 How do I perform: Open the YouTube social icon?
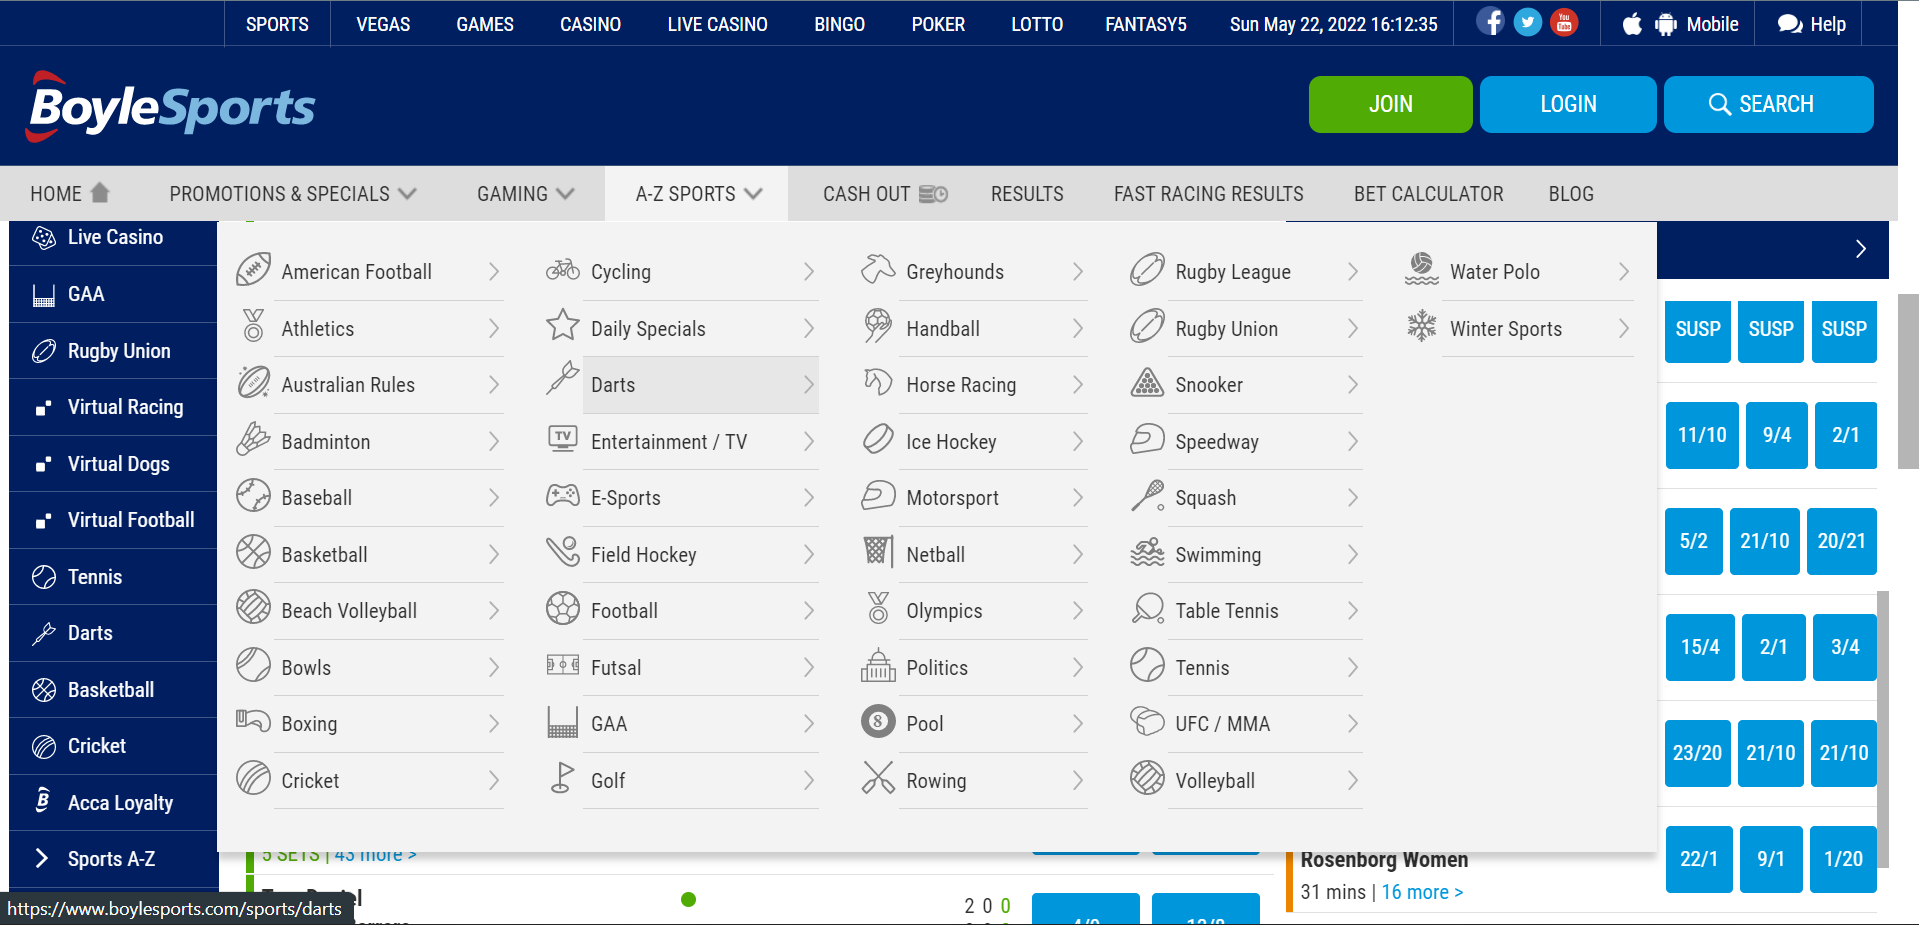[1564, 22]
